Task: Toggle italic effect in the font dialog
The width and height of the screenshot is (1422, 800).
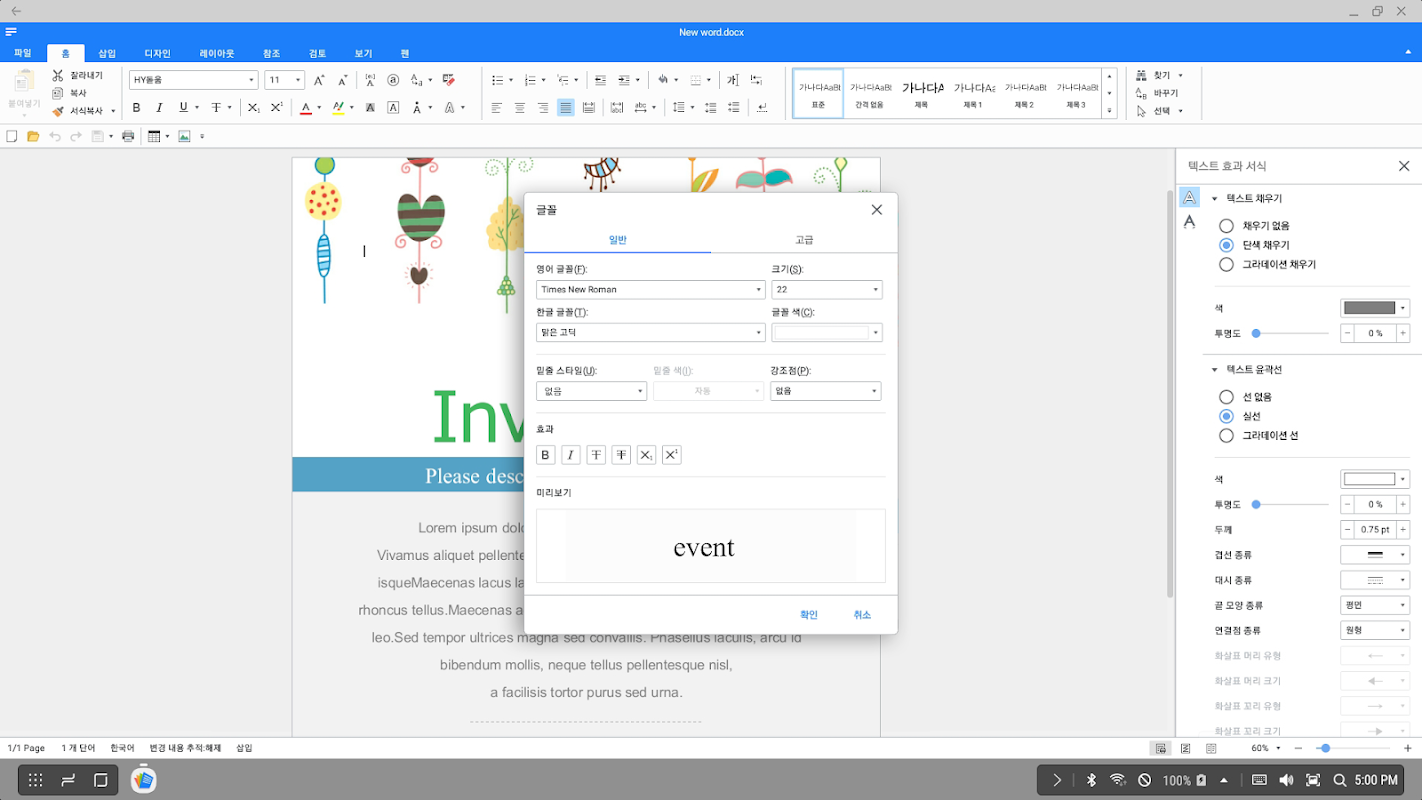Action: click(571, 455)
